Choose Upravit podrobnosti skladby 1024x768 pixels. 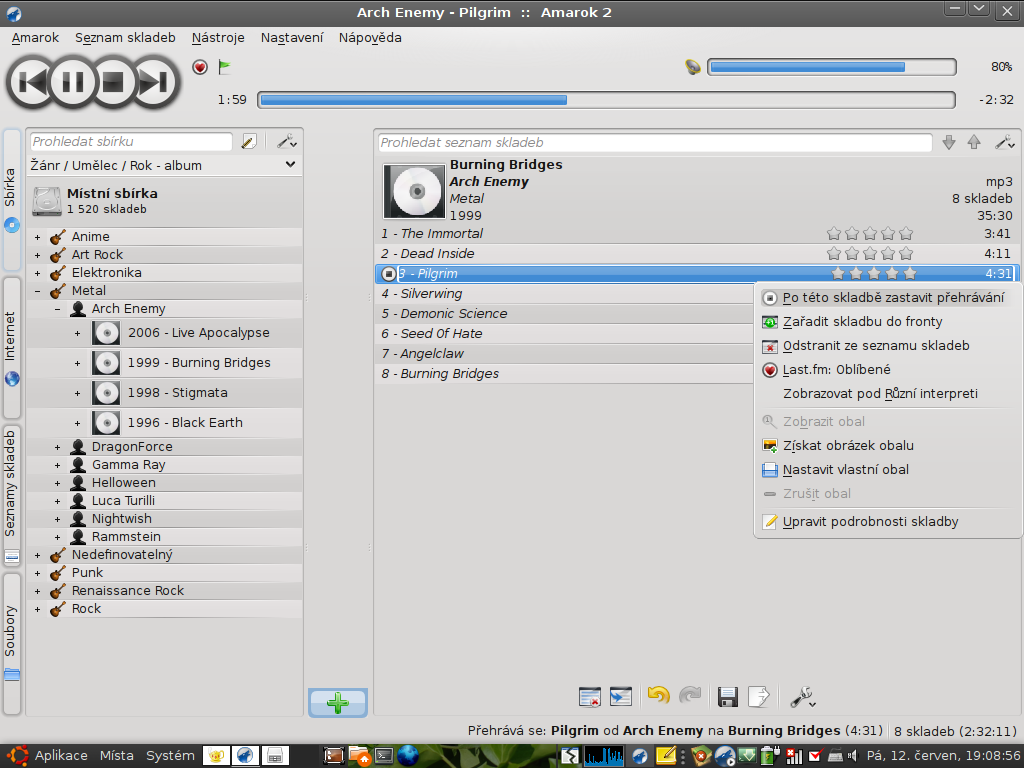point(888,522)
